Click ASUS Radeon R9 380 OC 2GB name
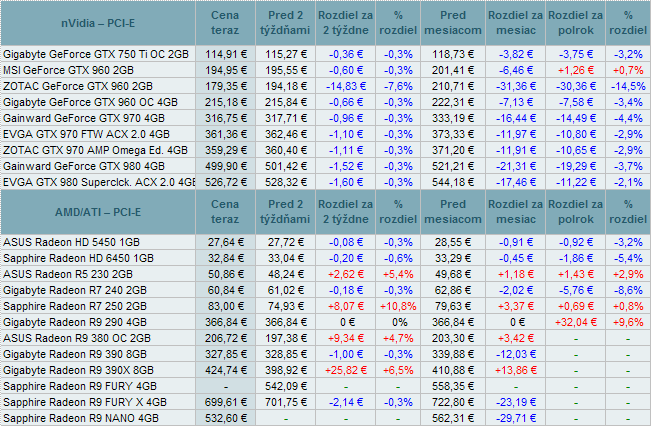651x426 pixels. click(77, 338)
